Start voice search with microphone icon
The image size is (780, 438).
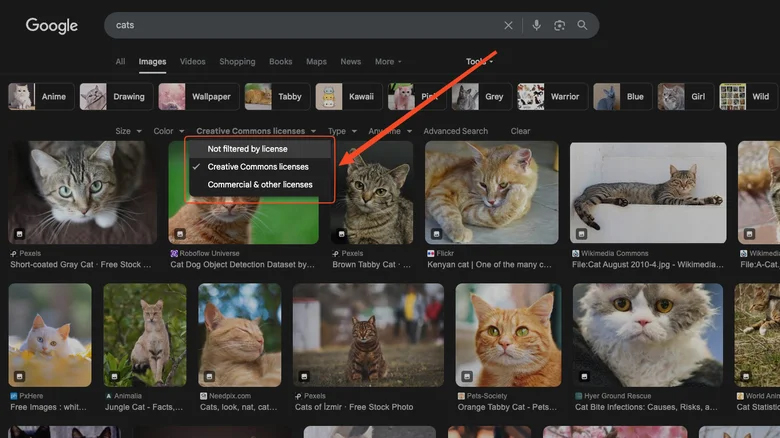tap(537, 25)
